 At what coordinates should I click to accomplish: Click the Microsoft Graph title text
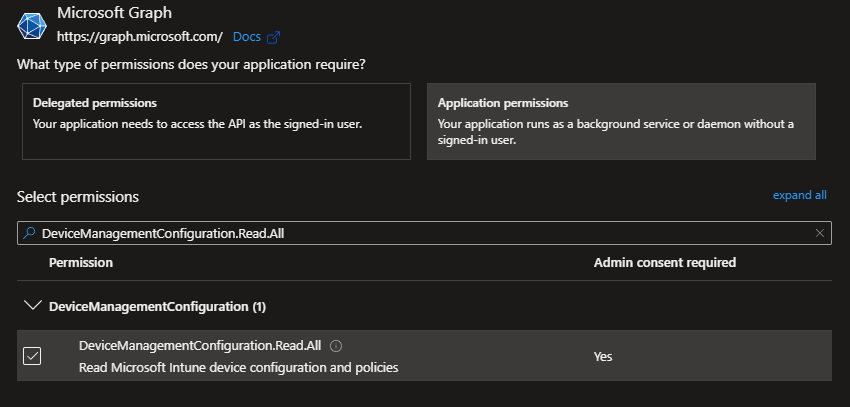[113, 14]
